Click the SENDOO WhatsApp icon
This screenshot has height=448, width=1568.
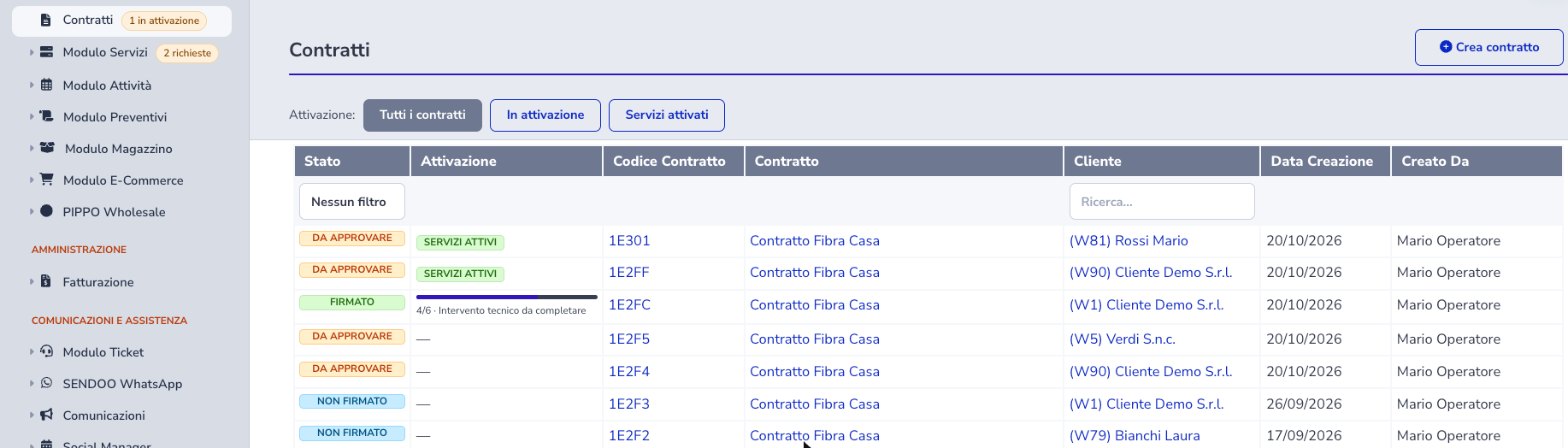(x=46, y=384)
